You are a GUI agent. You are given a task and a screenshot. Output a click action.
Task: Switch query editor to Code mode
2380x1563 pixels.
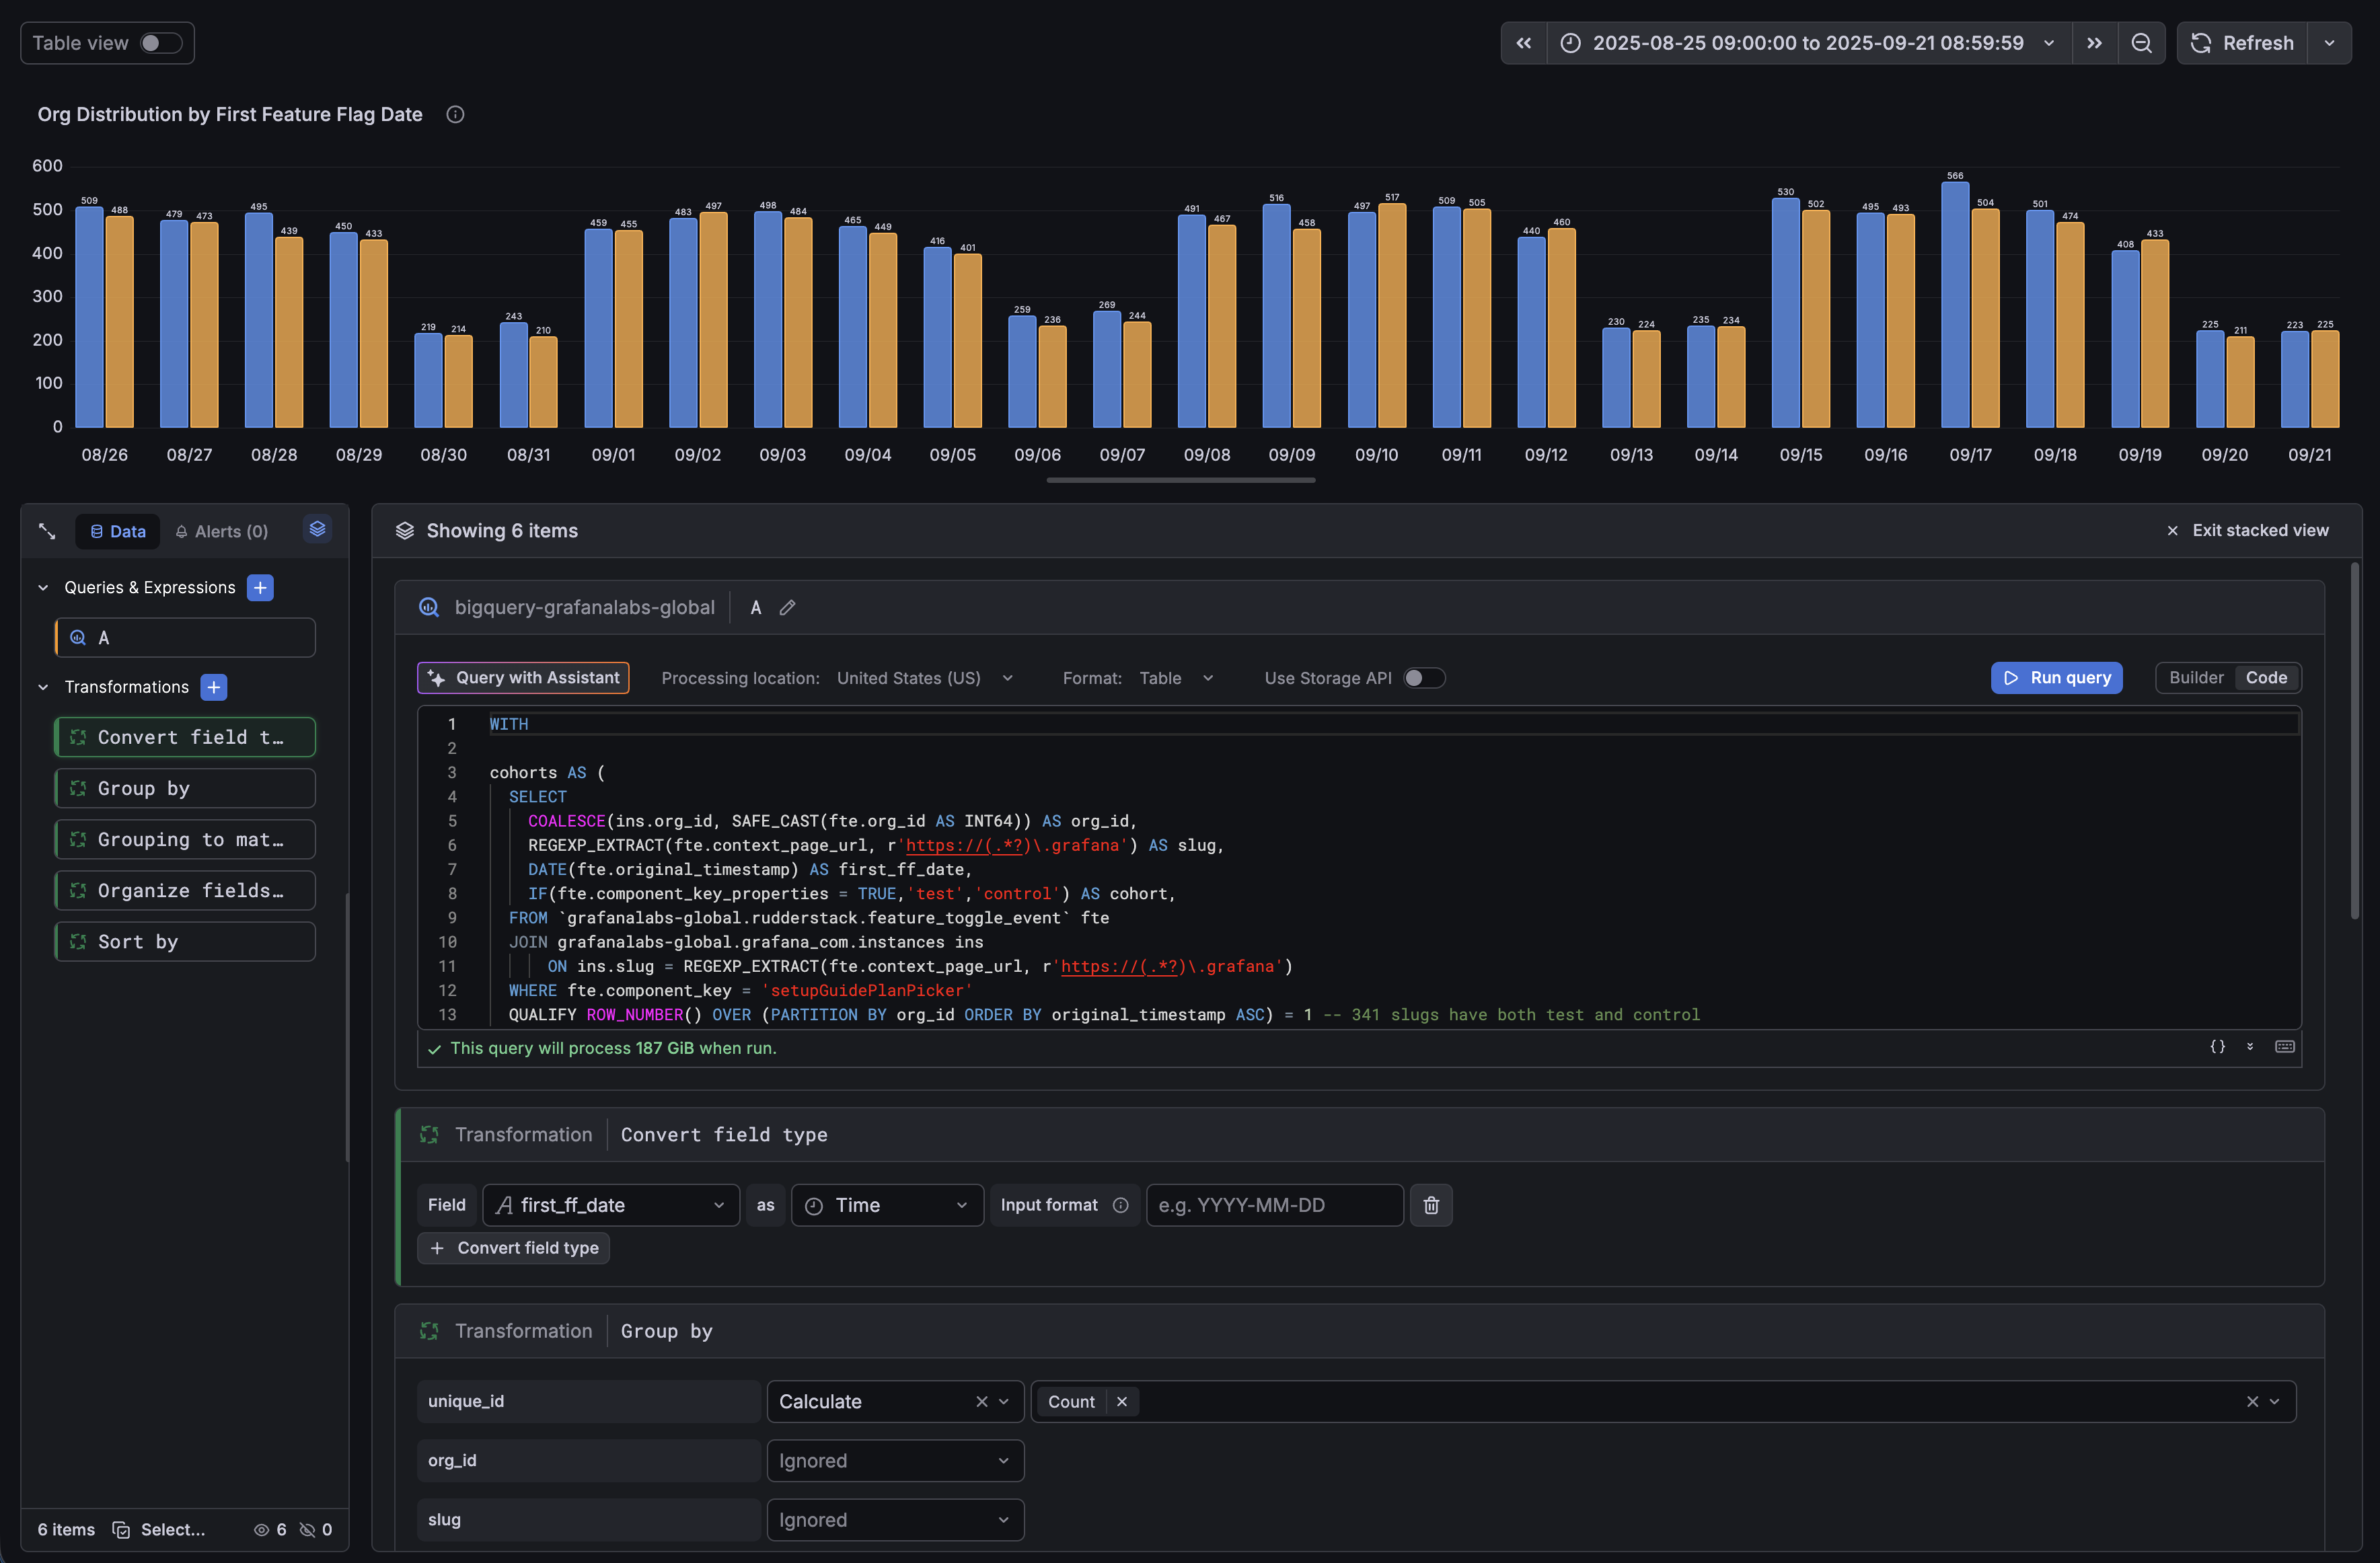[2266, 678]
